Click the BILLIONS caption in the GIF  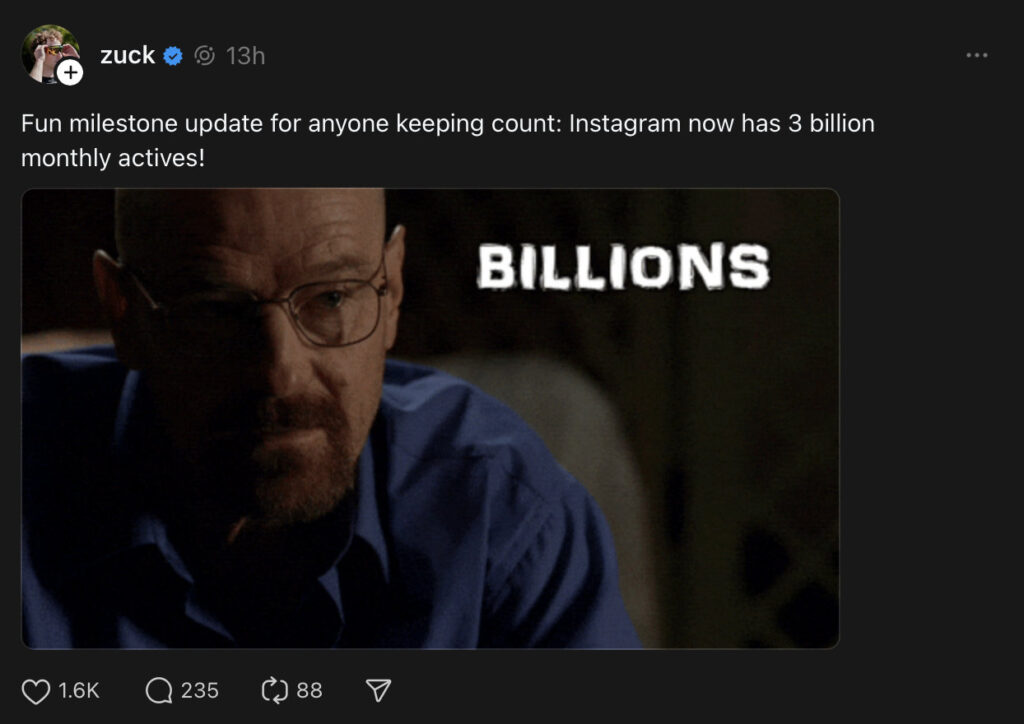click(623, 268)
